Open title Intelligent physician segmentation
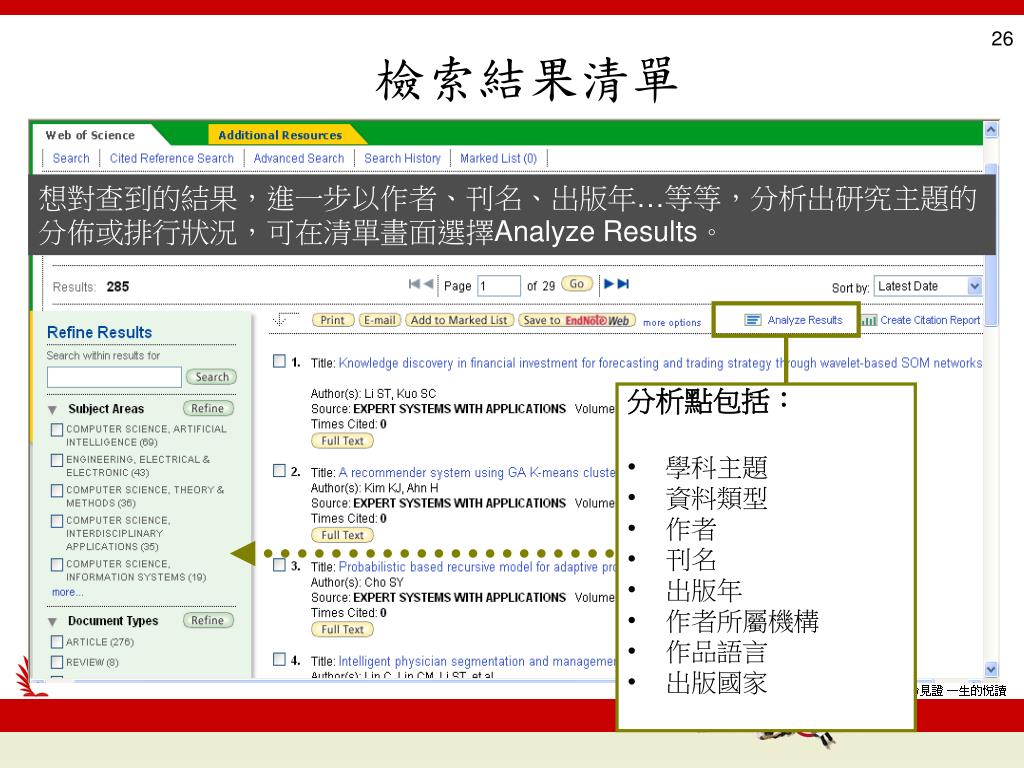The height and width of the screenshot is (768, 1024). click(477, 662)
